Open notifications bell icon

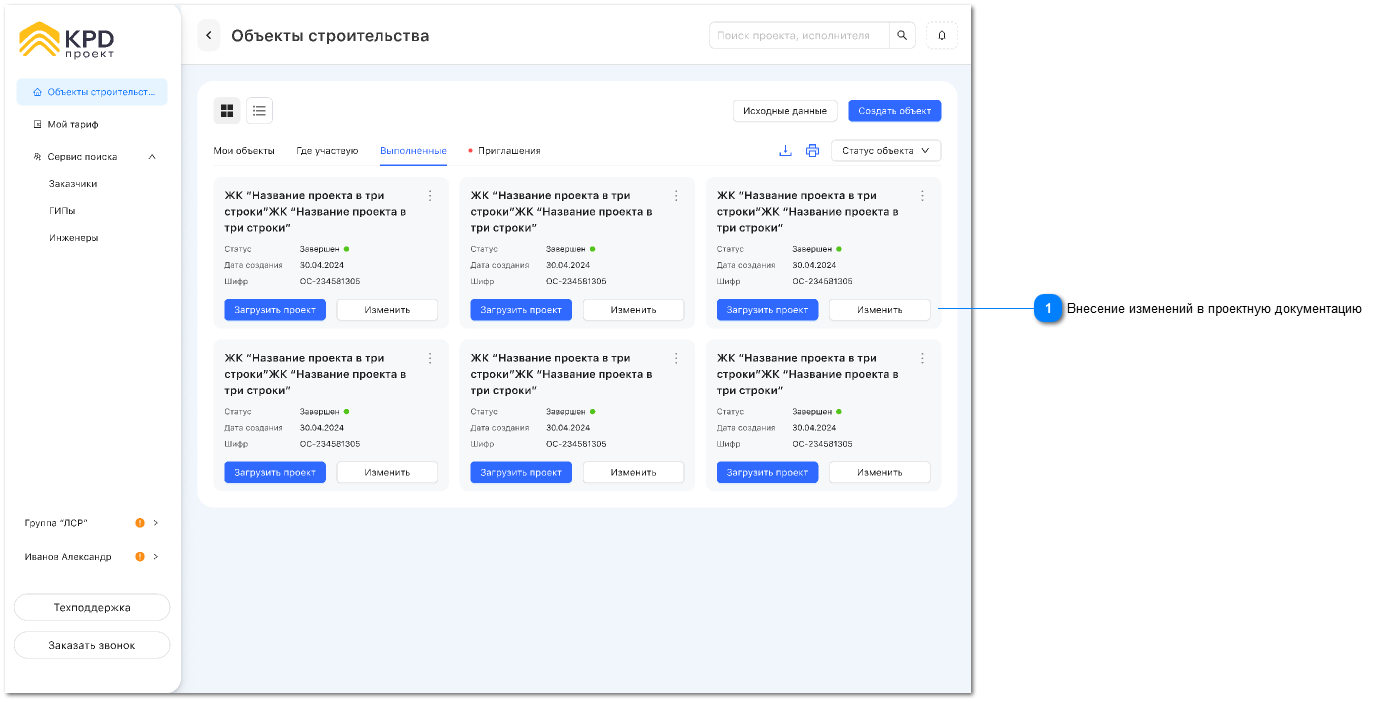click(942, 35)
